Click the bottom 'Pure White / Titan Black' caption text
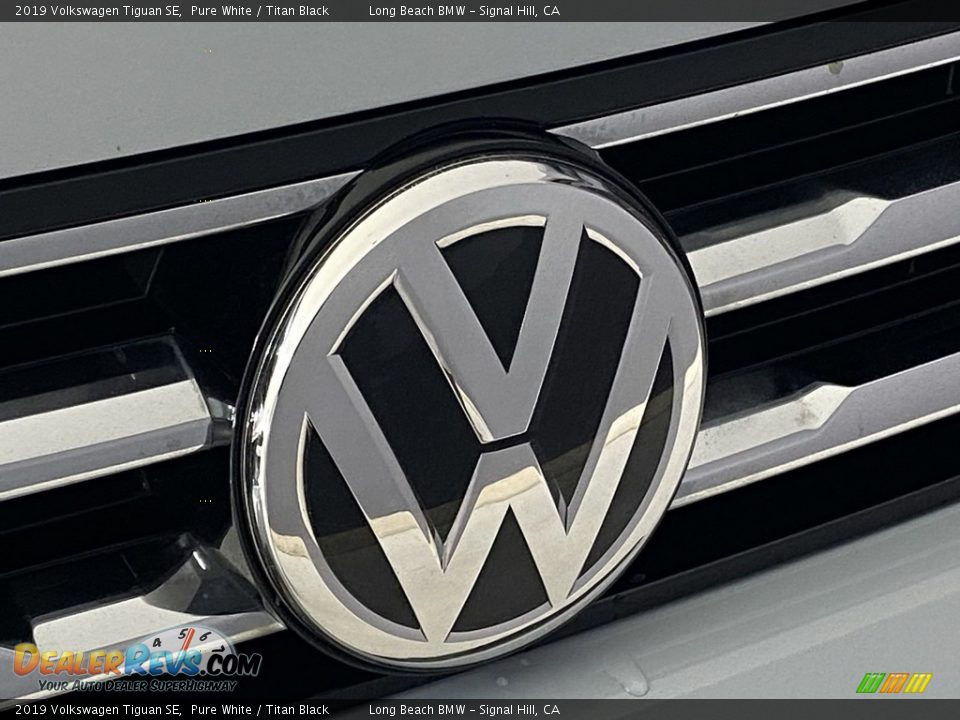Screen dimensions: 960x720 pyautogui.click(x=260, y=710)
